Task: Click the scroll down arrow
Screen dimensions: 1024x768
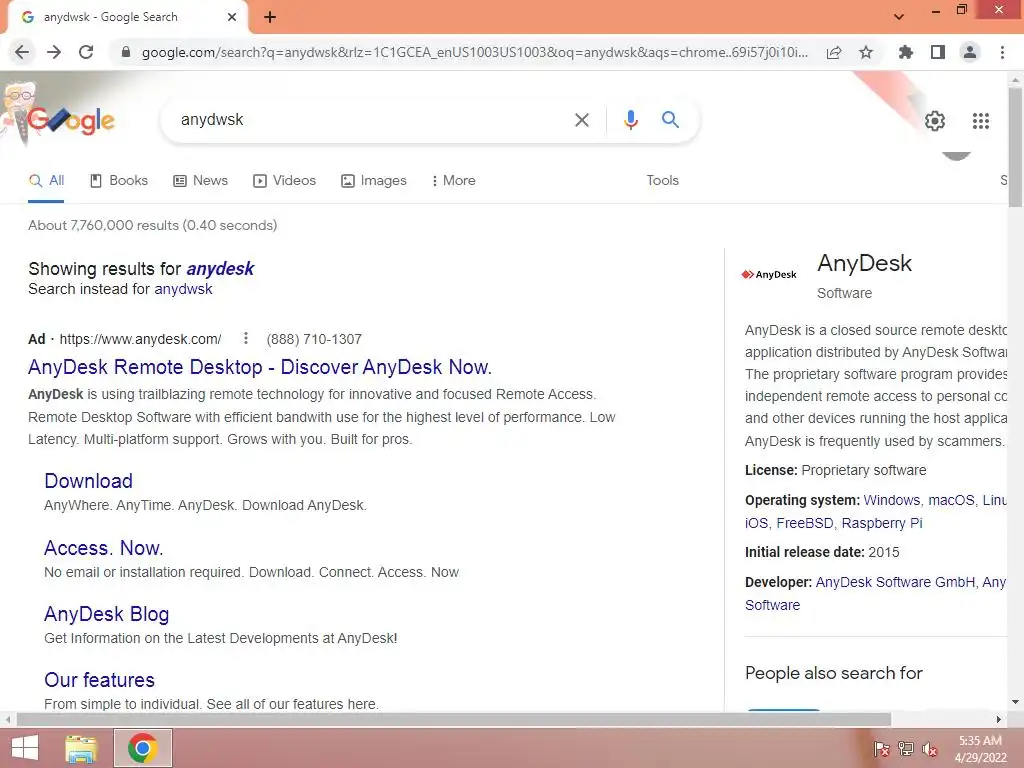Action: pyautogui.click(x=1016, y=702)
